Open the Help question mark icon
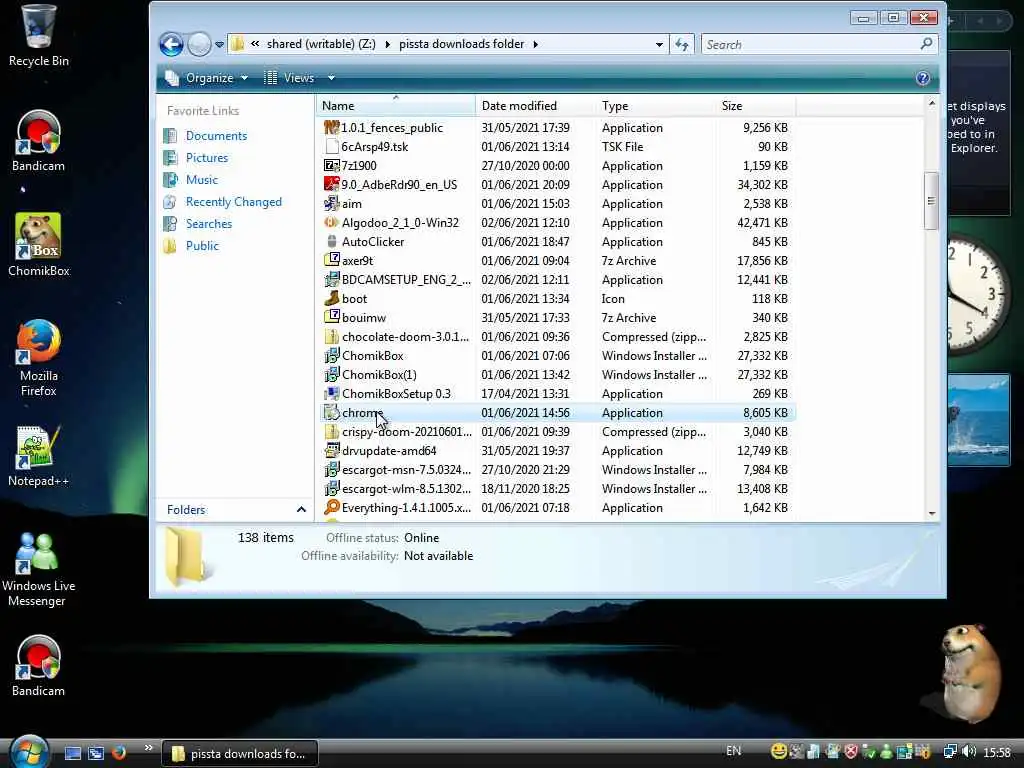Image resolution: width=1024 pixels, height=768 pixels. [x=922, y=78]
